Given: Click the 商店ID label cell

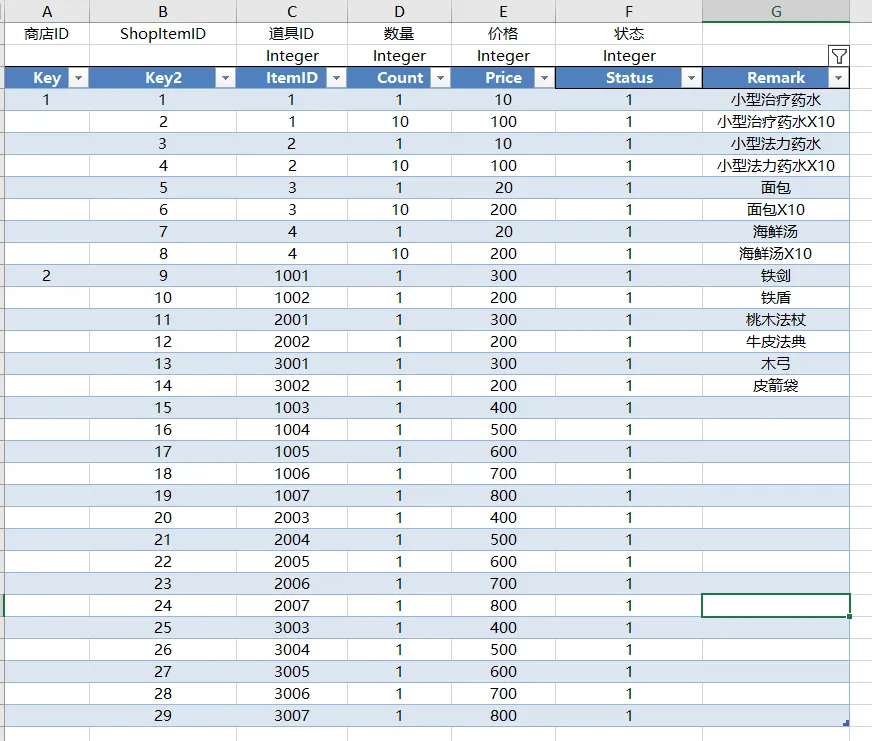Looking at the screenshot, I should [46, 34].
